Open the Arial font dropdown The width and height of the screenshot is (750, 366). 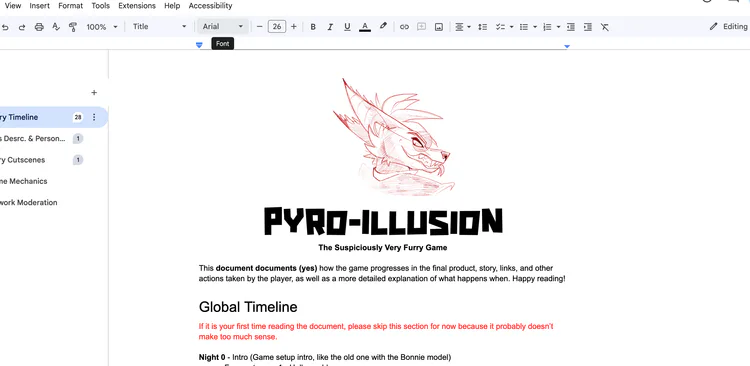[x=223, y=27]
